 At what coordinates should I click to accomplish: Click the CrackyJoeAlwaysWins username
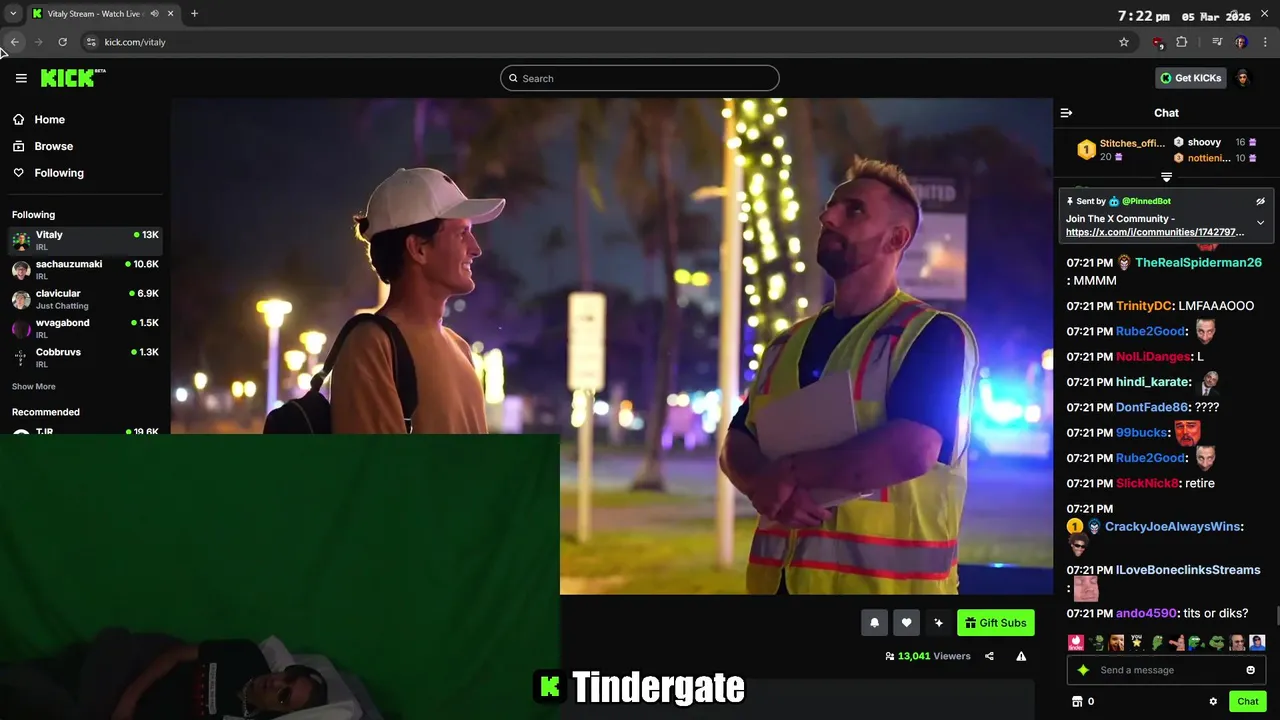1173,527
